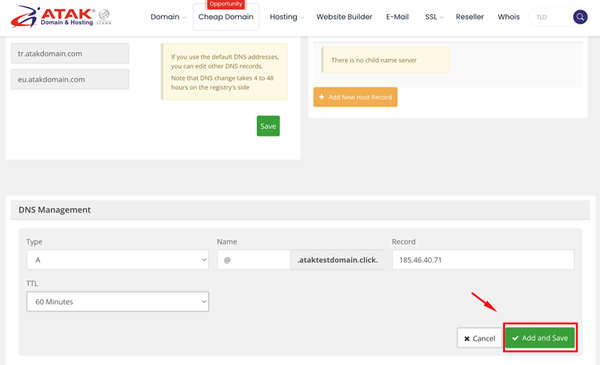Open the Domain menu
Viewport: 600px width, 365px height.
(x=168, y=17)
